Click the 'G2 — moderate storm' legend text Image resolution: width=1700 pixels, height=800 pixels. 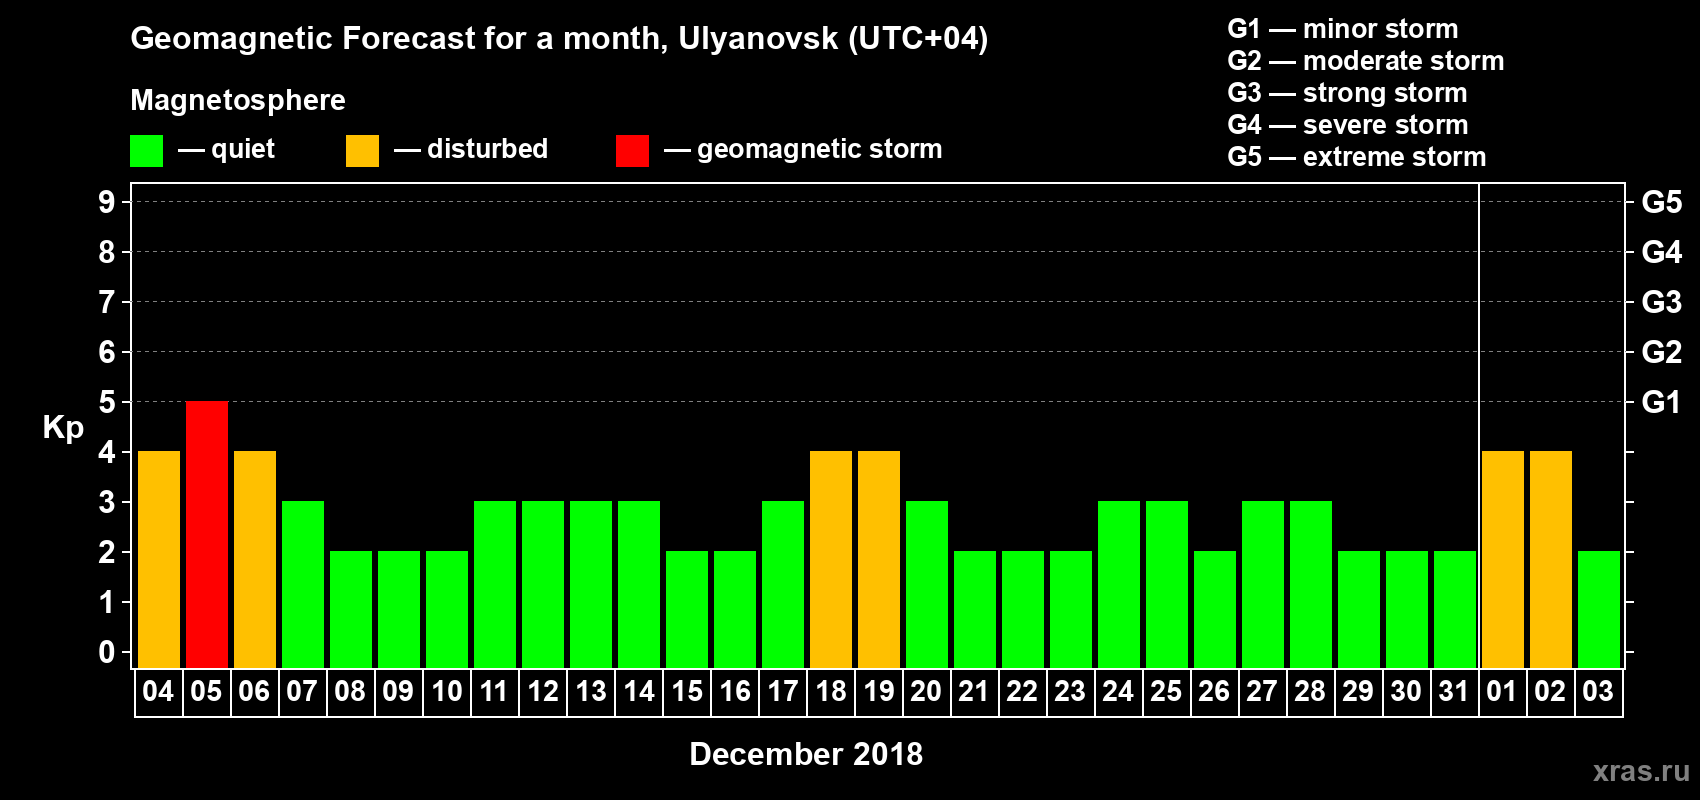pyautogui.click(x=1366, y=61)
